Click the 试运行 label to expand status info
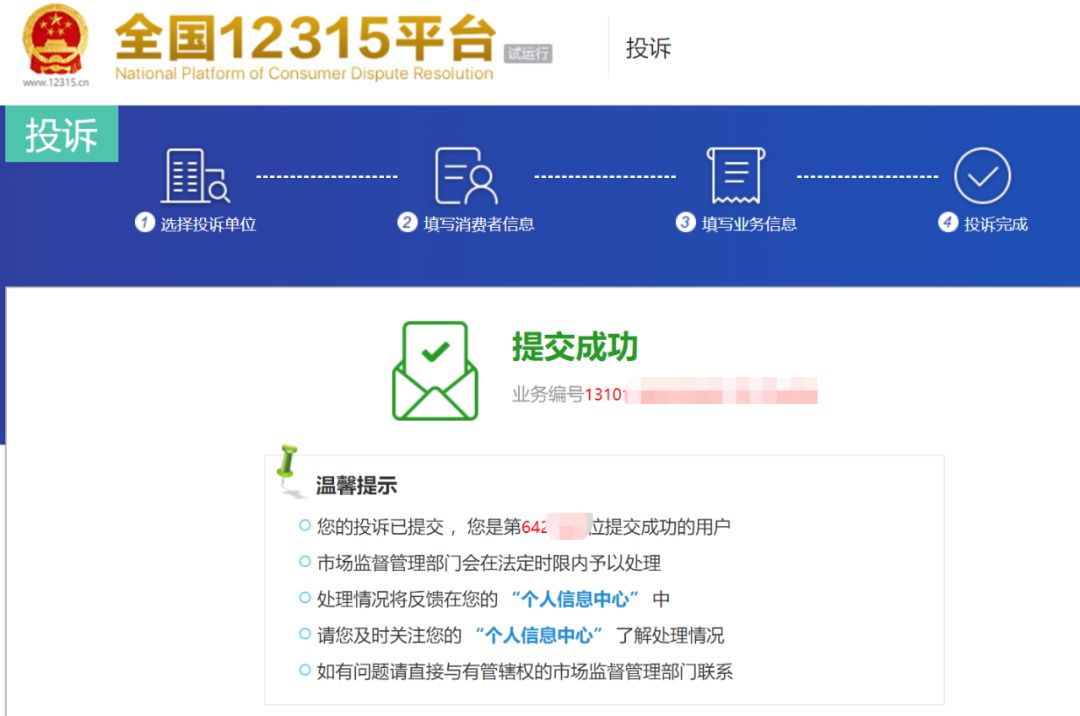 (527, 53)
